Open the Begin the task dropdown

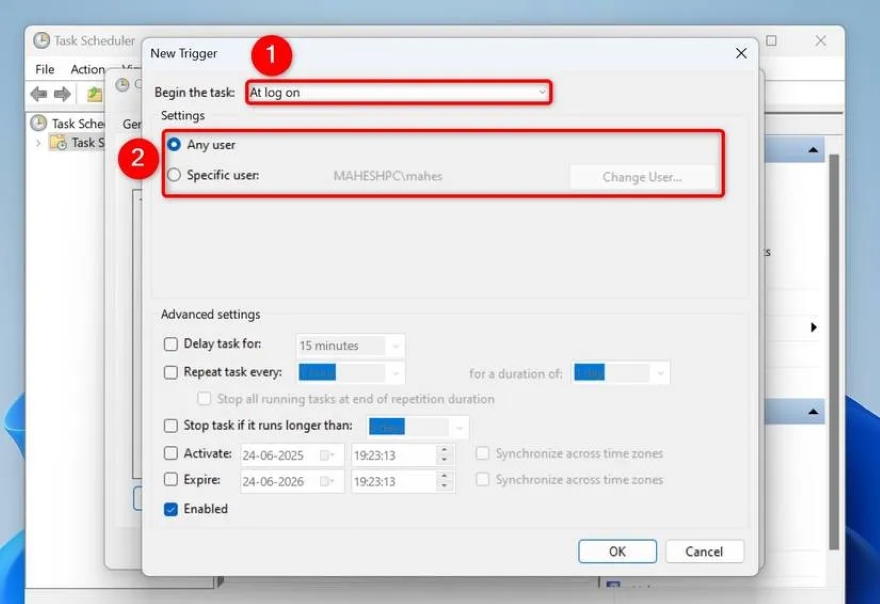tap(543, 92)
